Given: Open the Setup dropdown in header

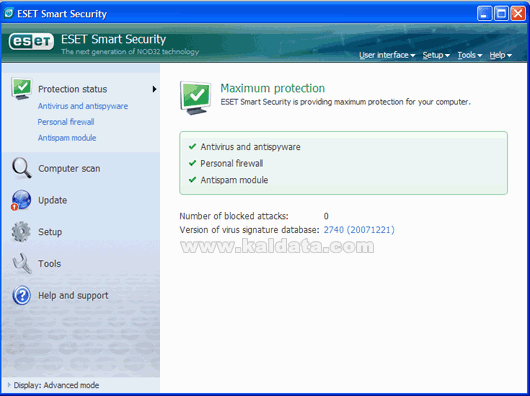Looking at the screenshot, I should tap(436, 55).
